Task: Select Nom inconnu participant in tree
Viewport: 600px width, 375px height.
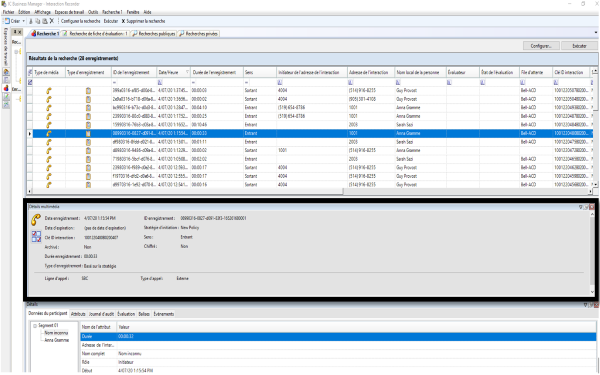Action: click(56, 333)
